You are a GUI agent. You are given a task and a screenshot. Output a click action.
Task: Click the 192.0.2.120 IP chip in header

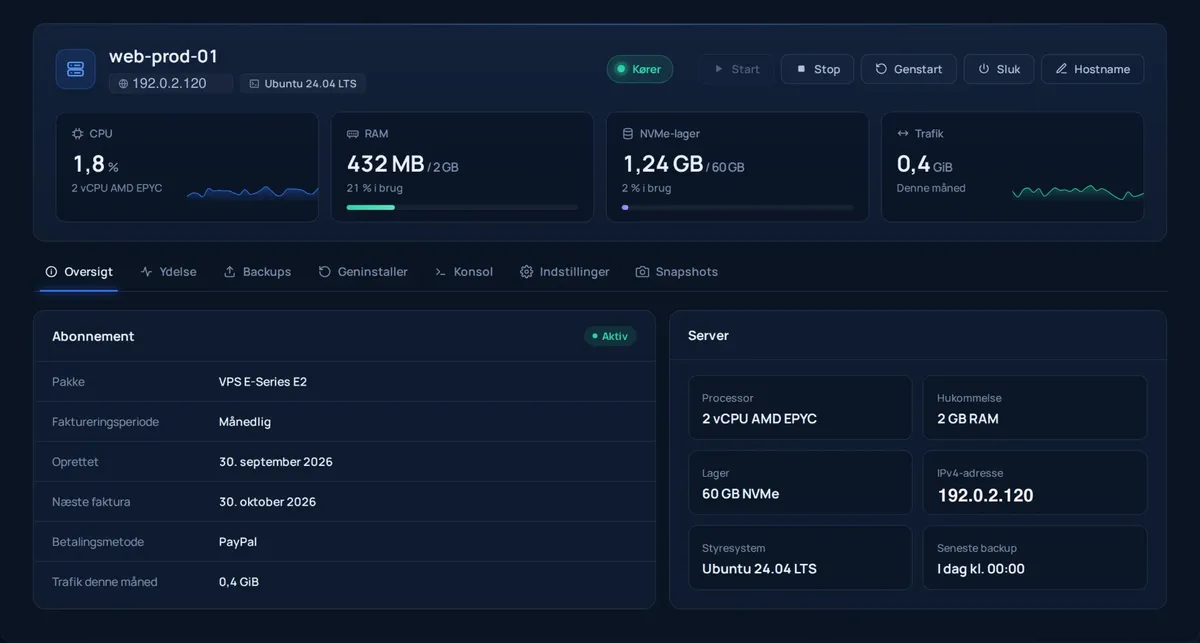pyautogui.click(x=171, y=84)
